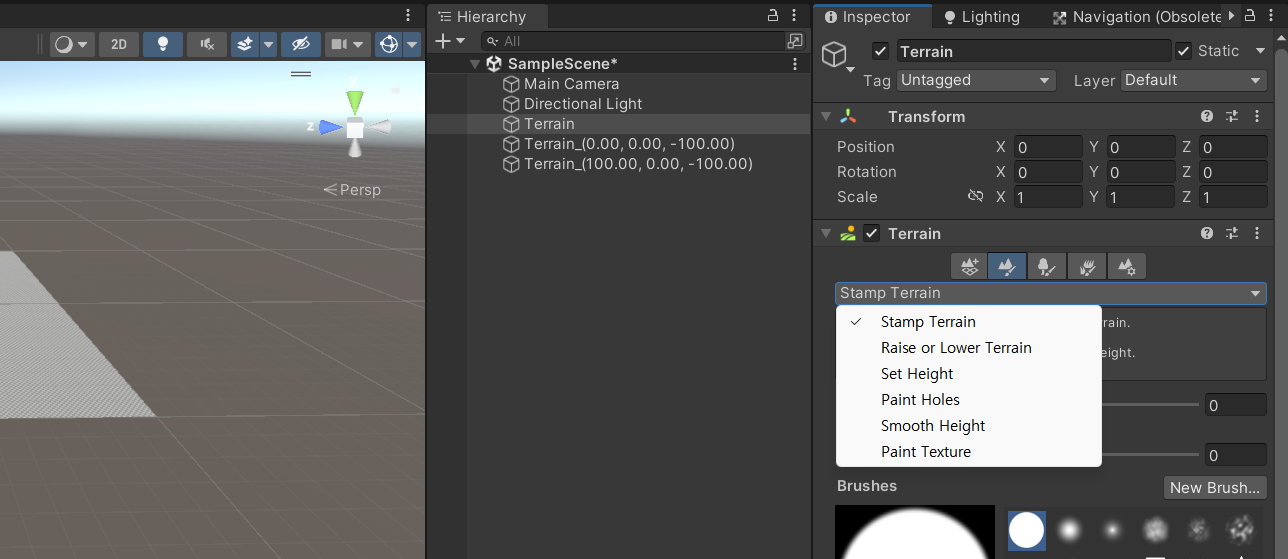
Task: Open the Layer dropdown Default
Action: [x=1194, y=80]
